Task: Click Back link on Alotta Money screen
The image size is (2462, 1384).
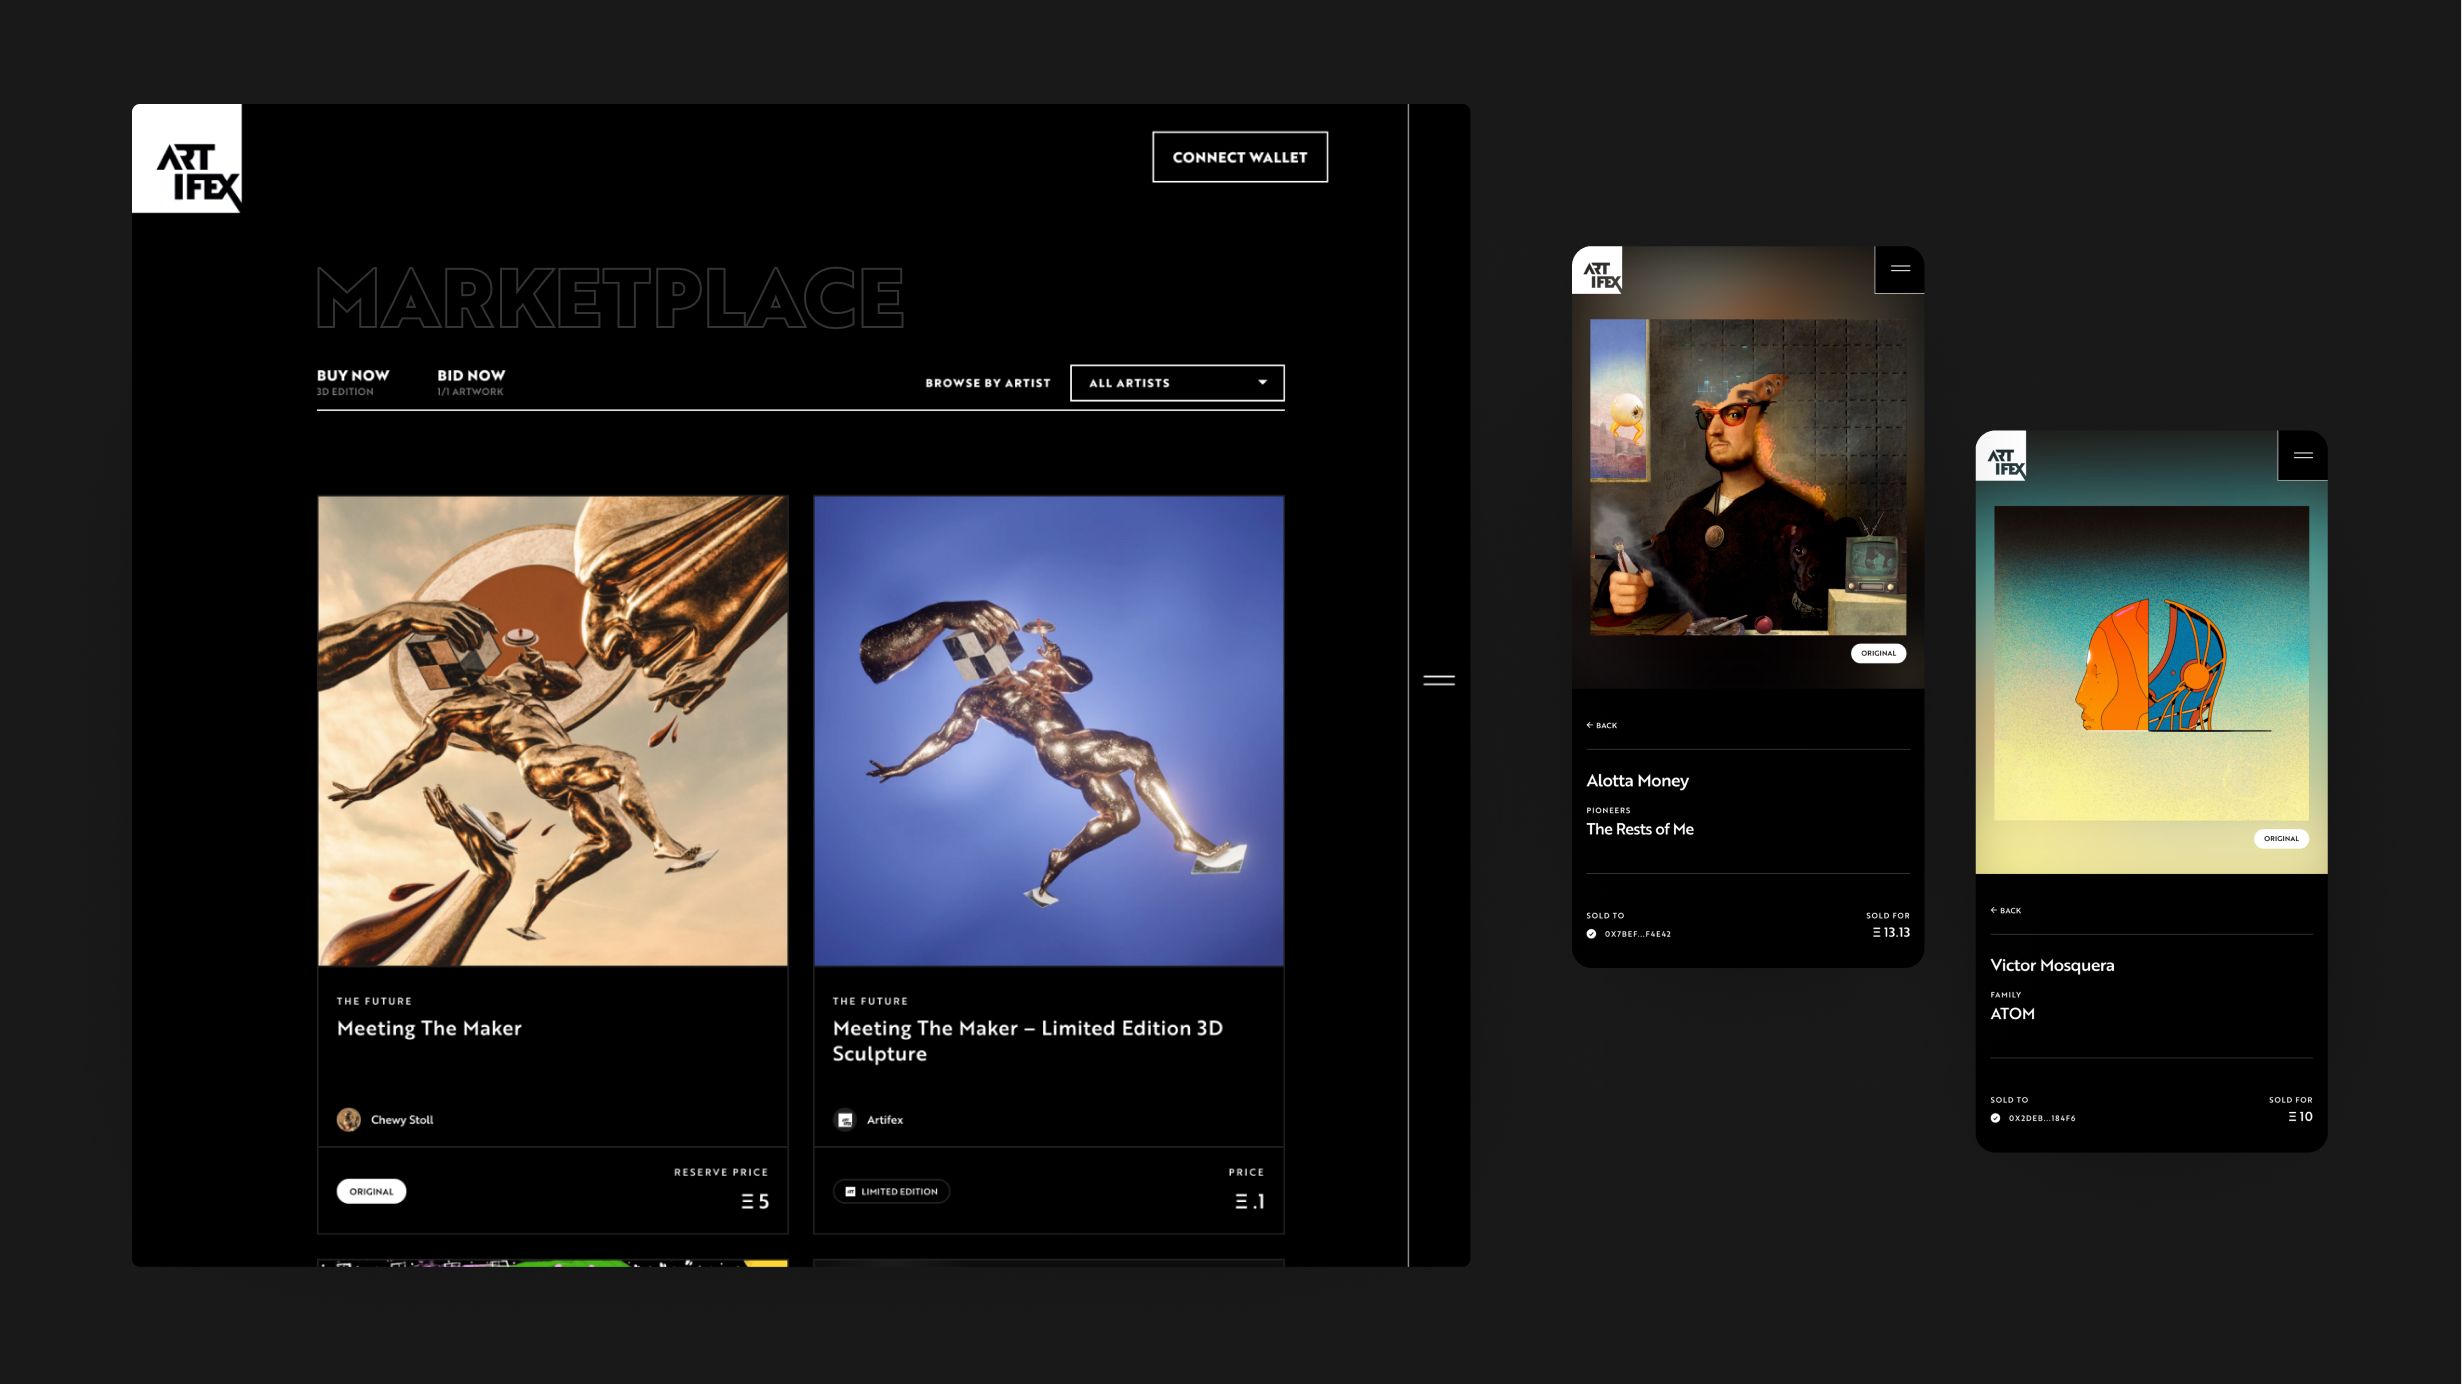Action: 1601,725
